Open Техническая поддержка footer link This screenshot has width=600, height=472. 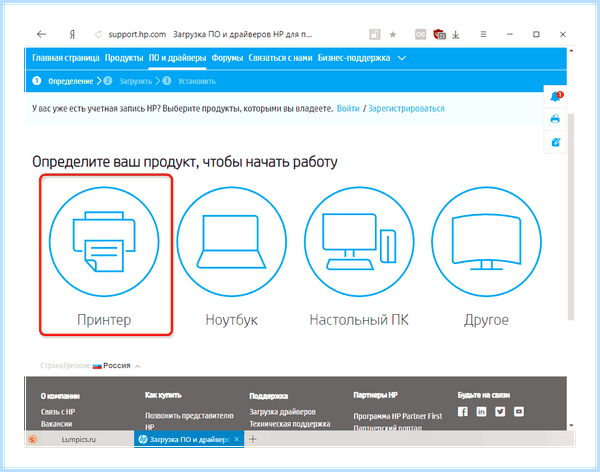(x=290, y=424)
